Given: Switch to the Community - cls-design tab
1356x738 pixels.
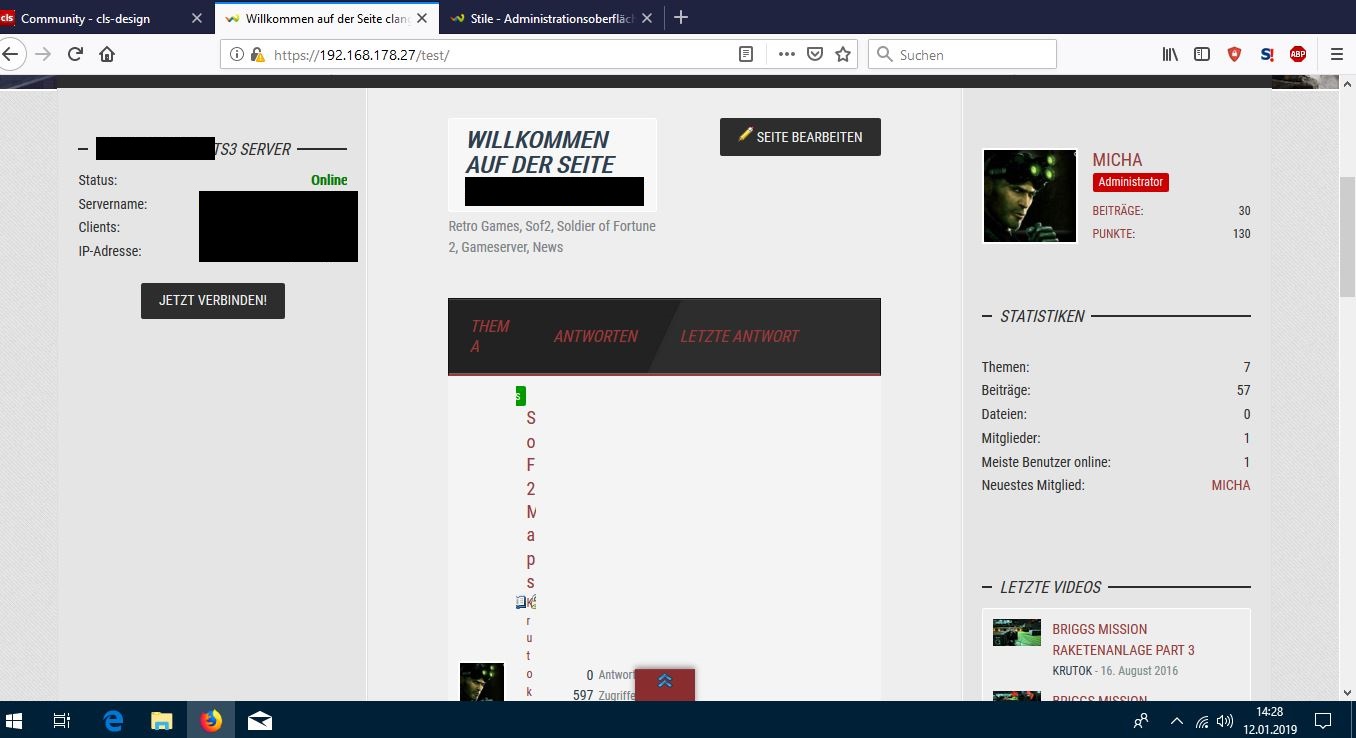Looking at the screenshot, I should (95, 18).
